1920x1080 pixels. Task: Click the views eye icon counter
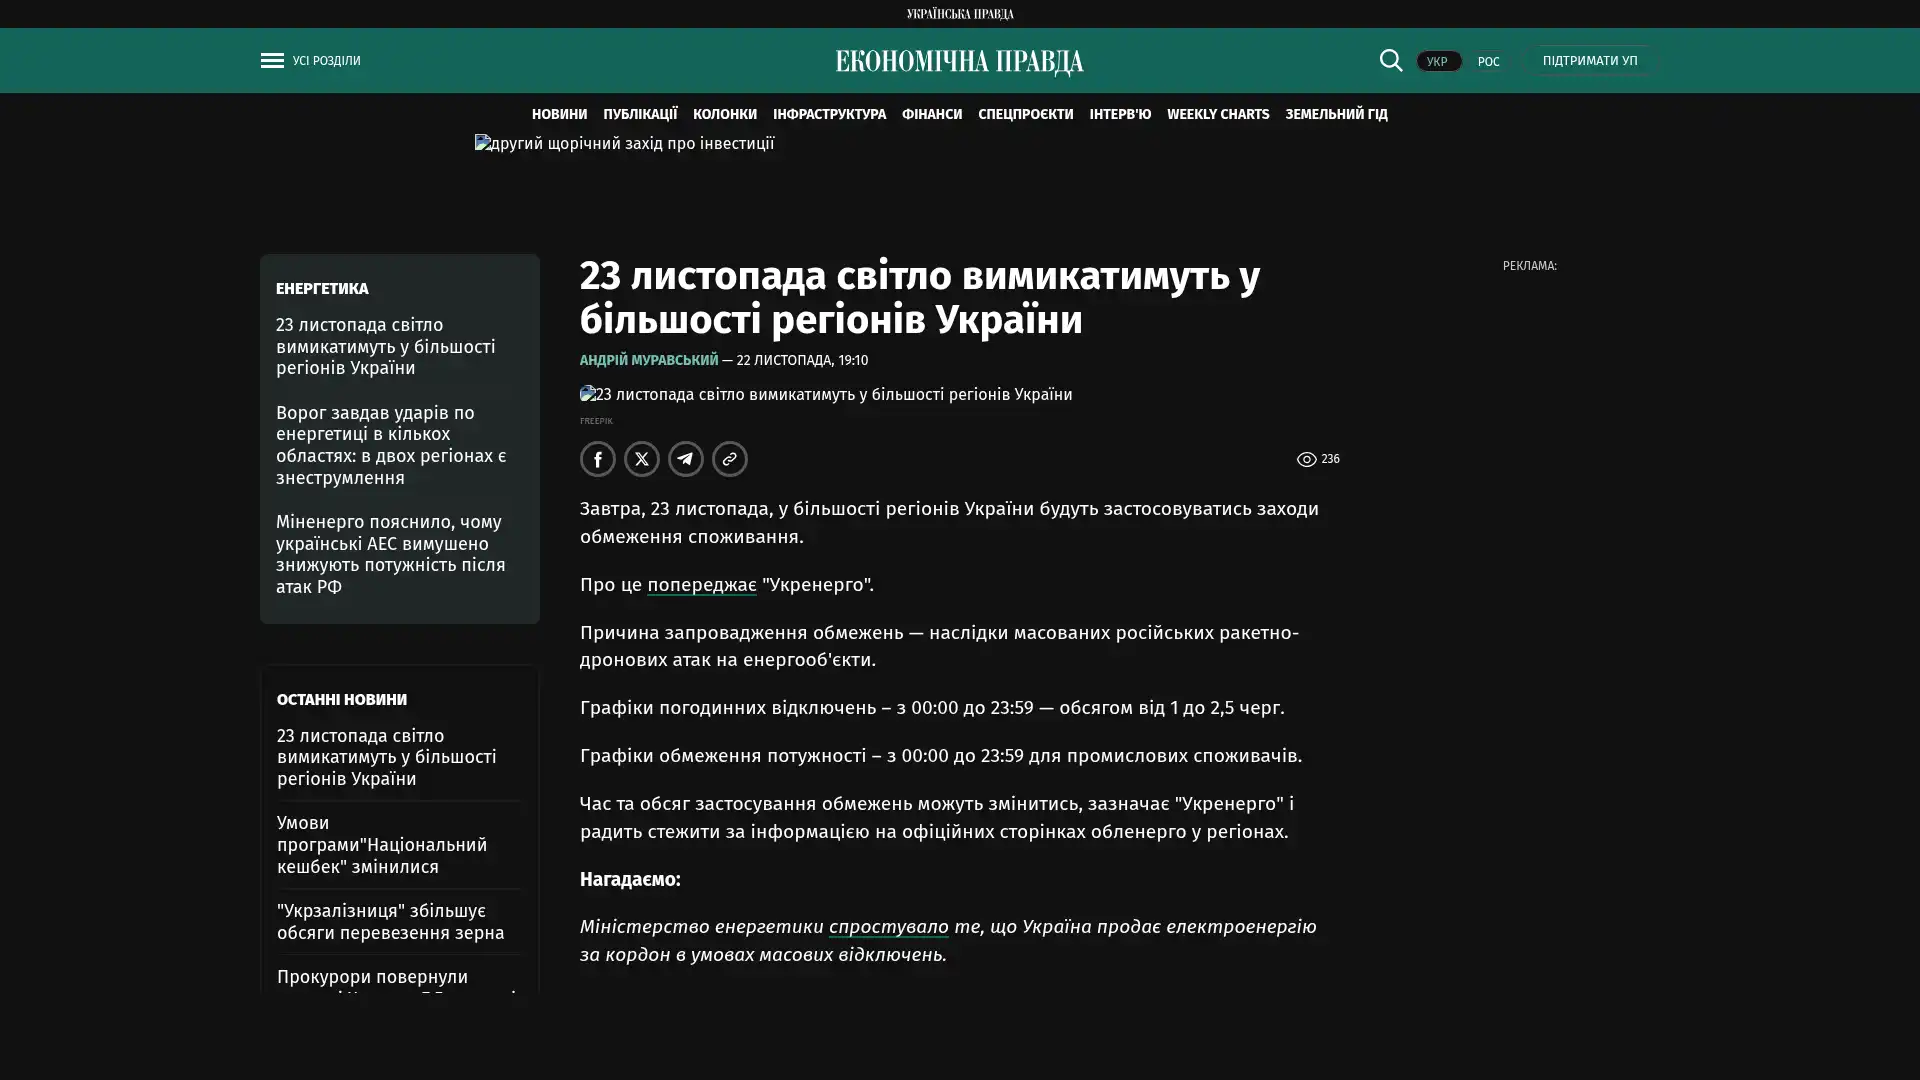coord(1306,459)
